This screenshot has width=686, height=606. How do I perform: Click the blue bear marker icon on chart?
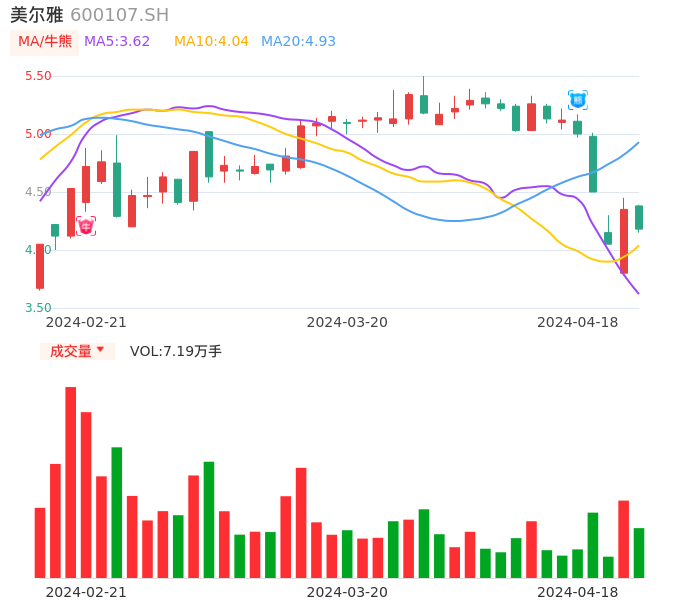click(x=578, y=100)
